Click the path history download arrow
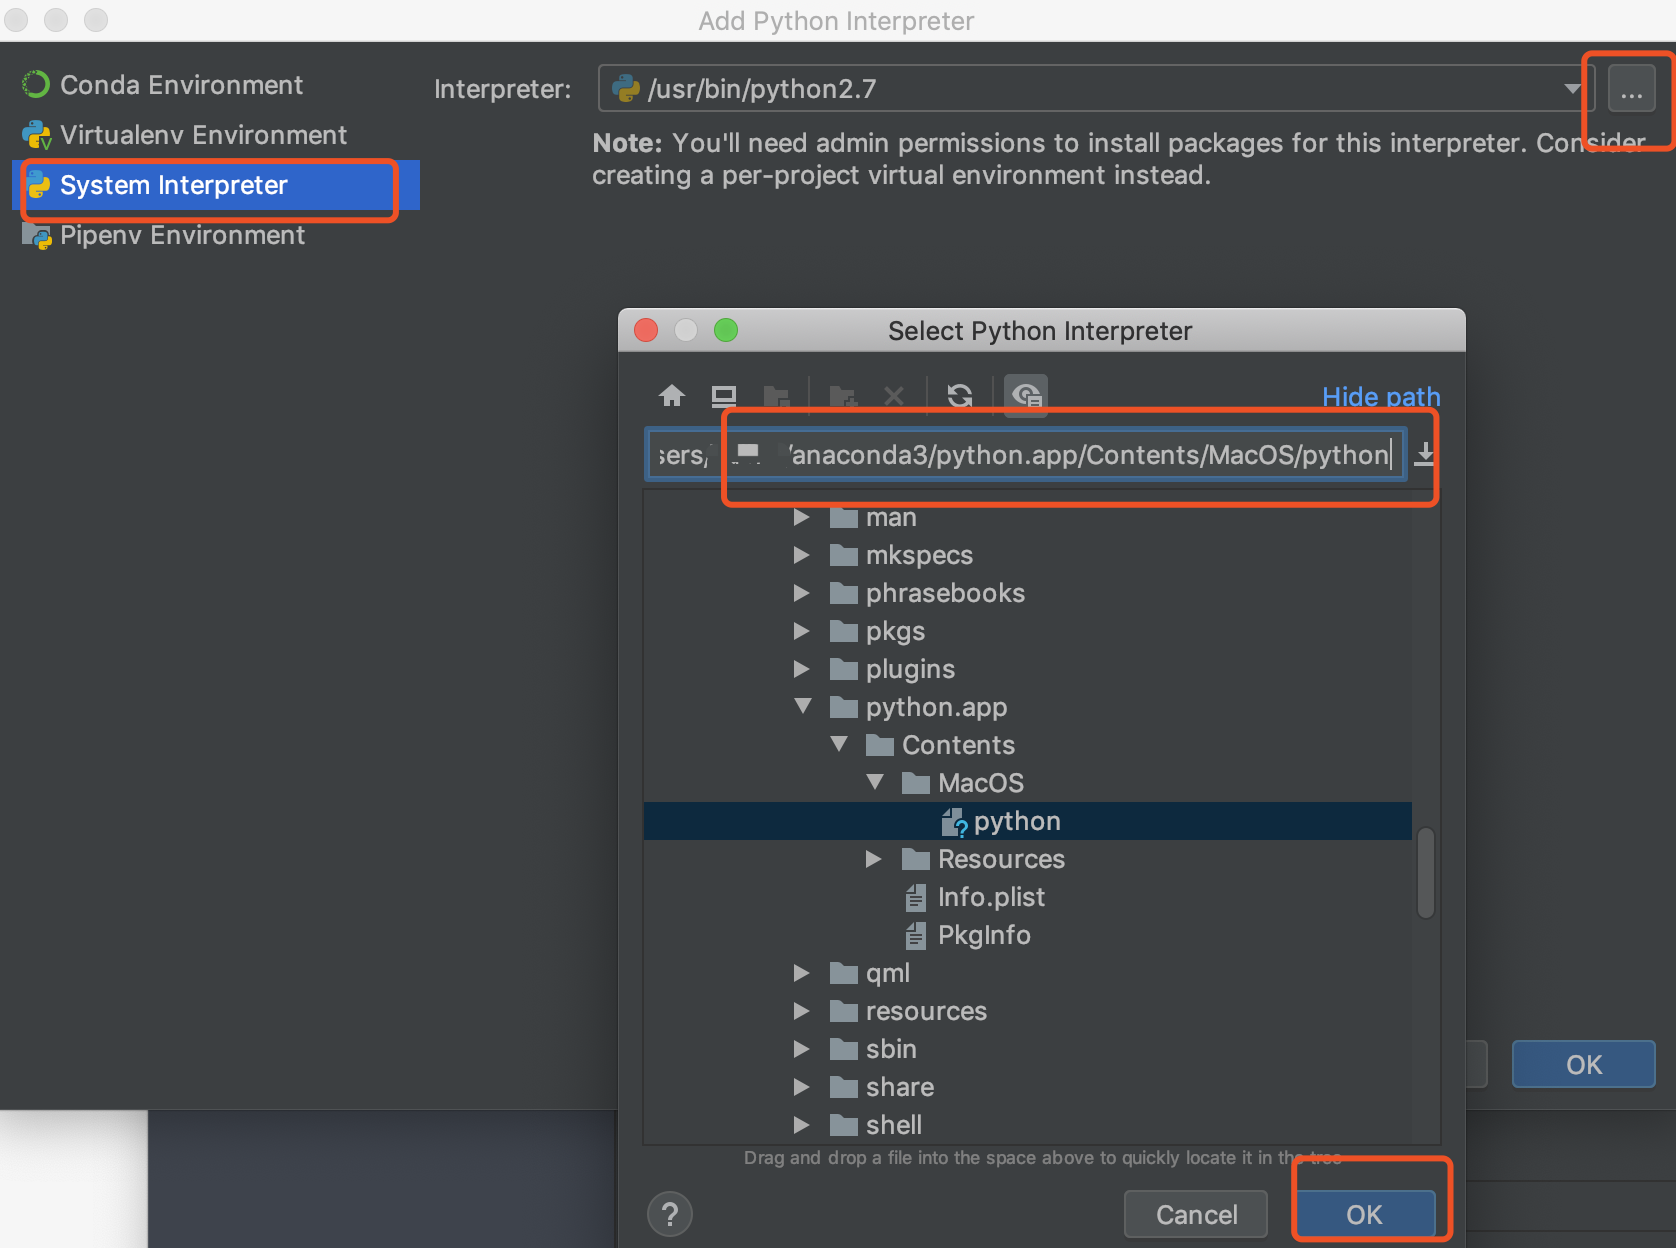 coord(1425,454)
